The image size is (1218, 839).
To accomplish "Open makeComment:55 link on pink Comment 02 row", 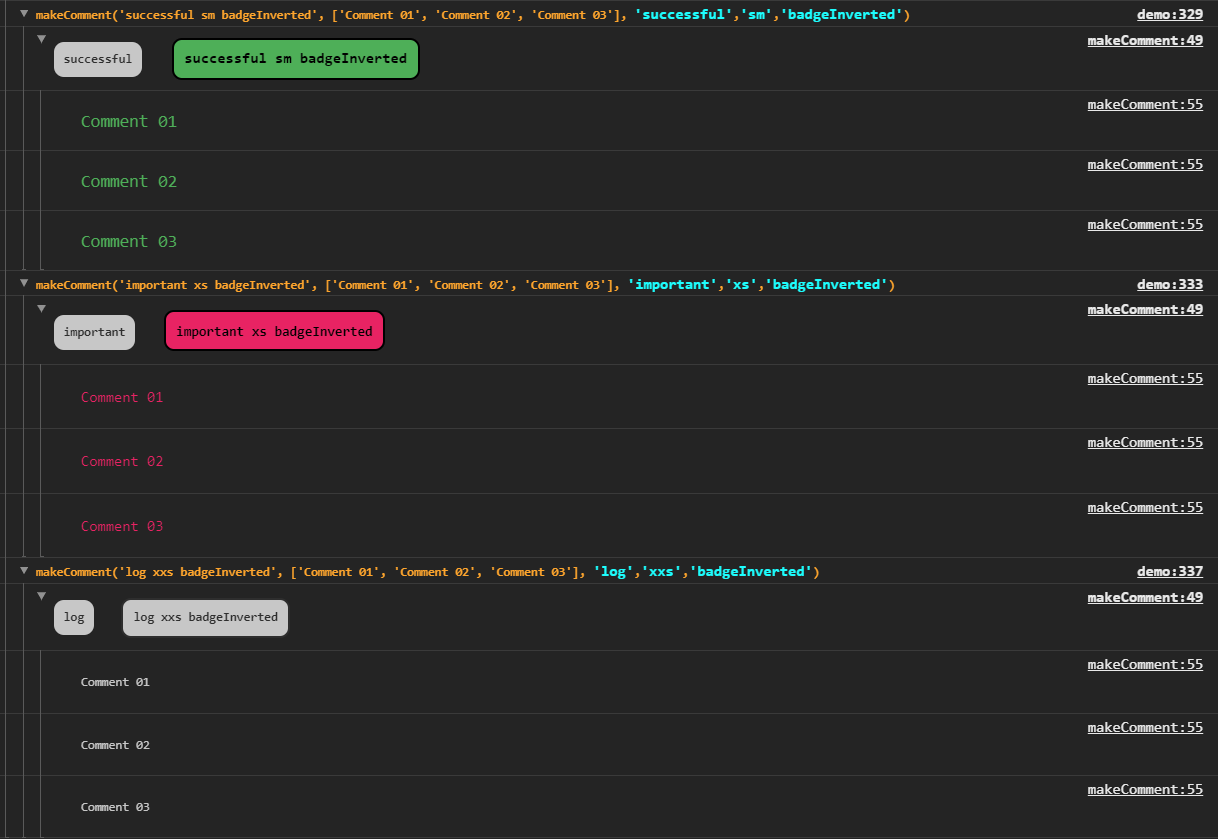I will (x=1145, y=442).
